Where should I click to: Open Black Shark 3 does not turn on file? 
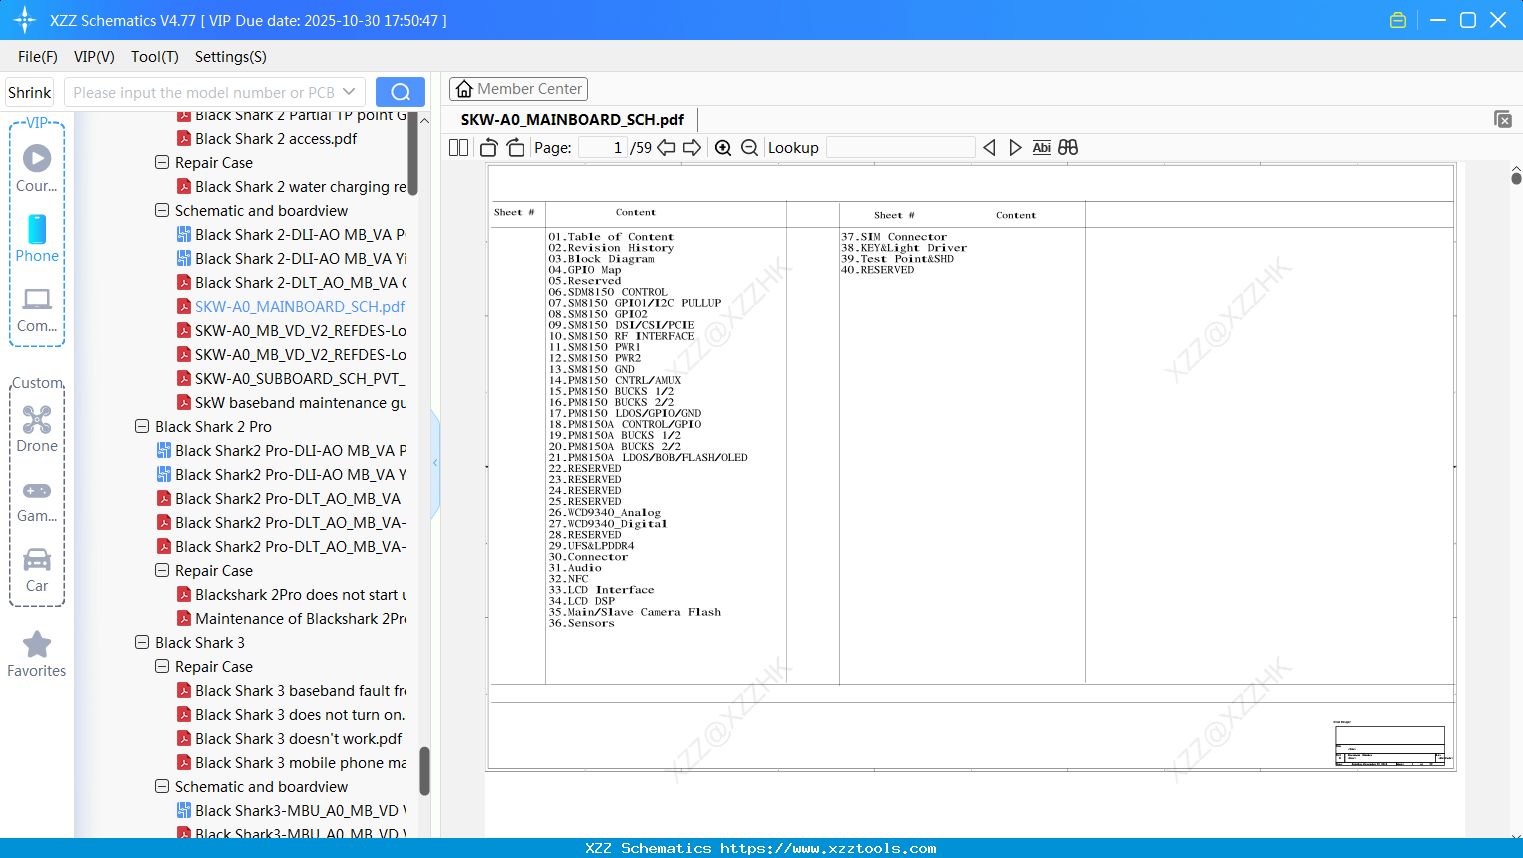tap(291, 714)
